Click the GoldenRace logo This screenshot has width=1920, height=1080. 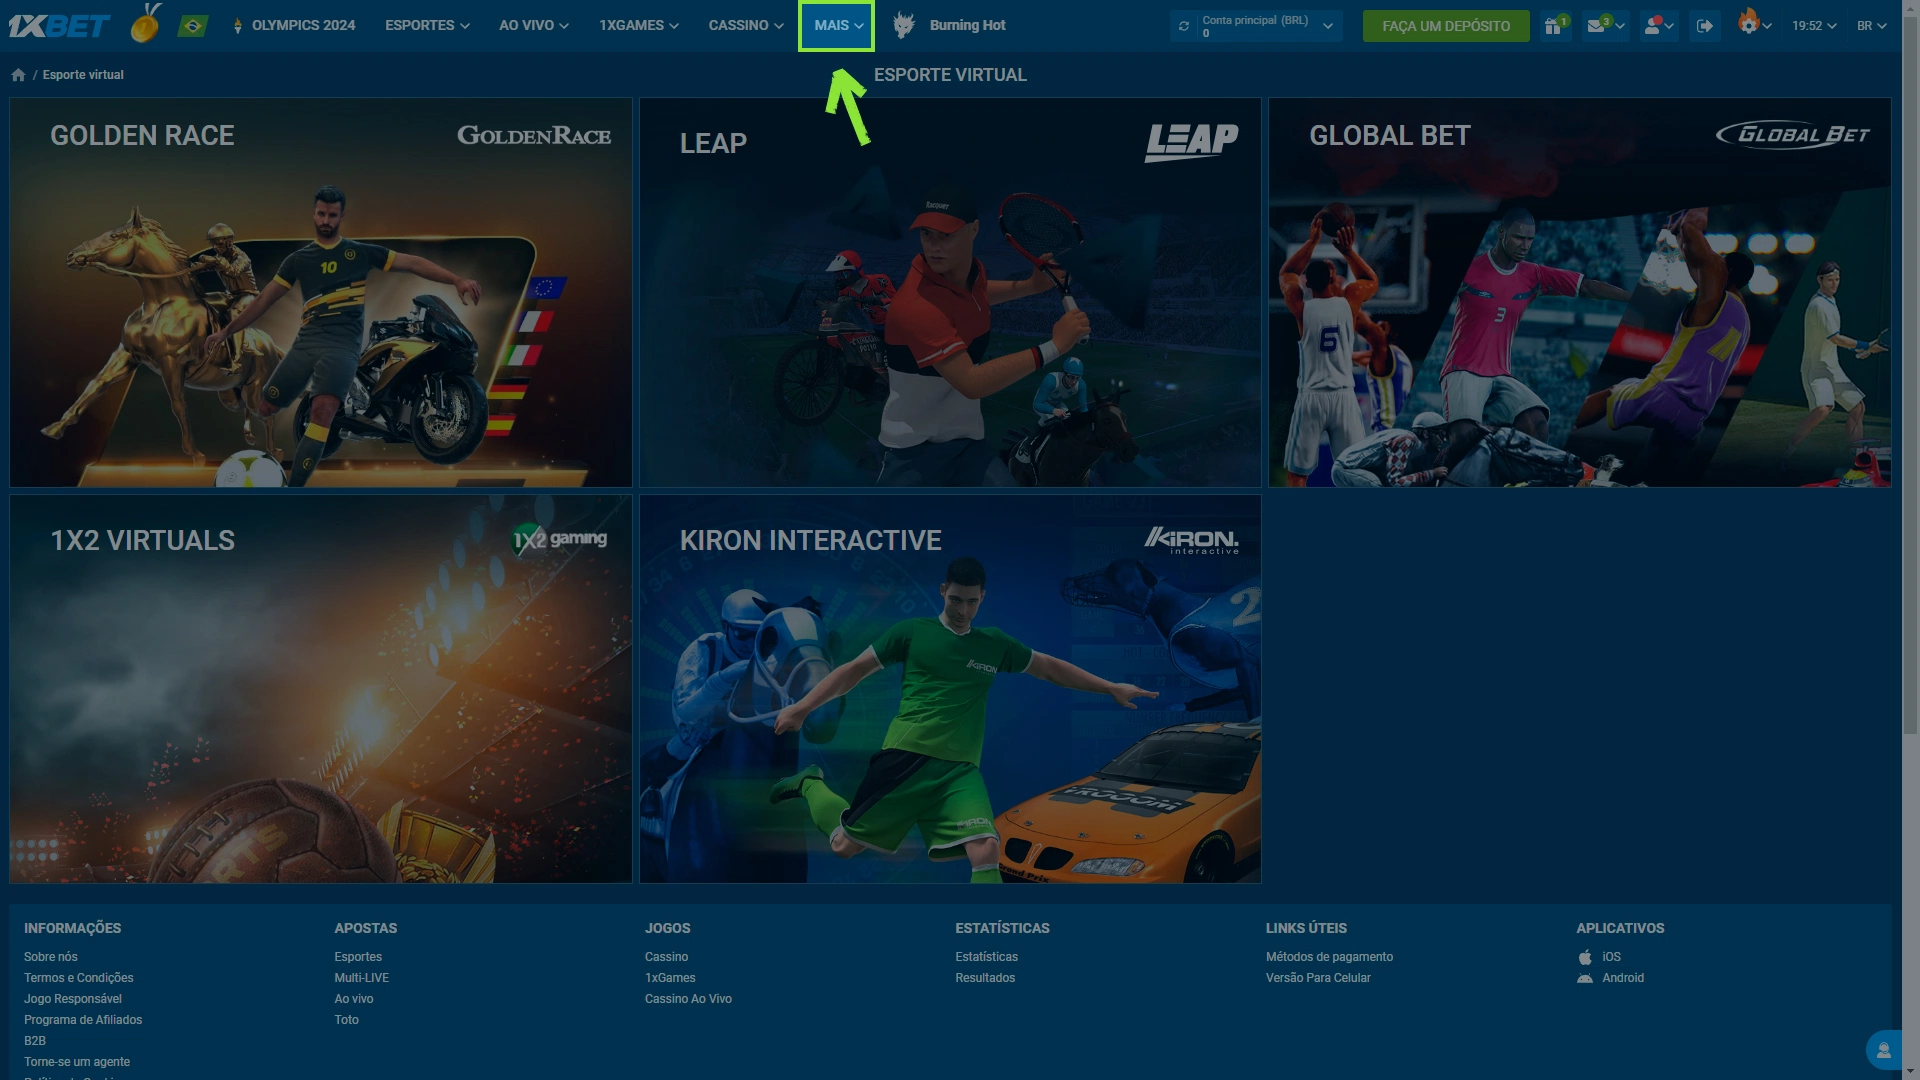(x=534, y=135)
